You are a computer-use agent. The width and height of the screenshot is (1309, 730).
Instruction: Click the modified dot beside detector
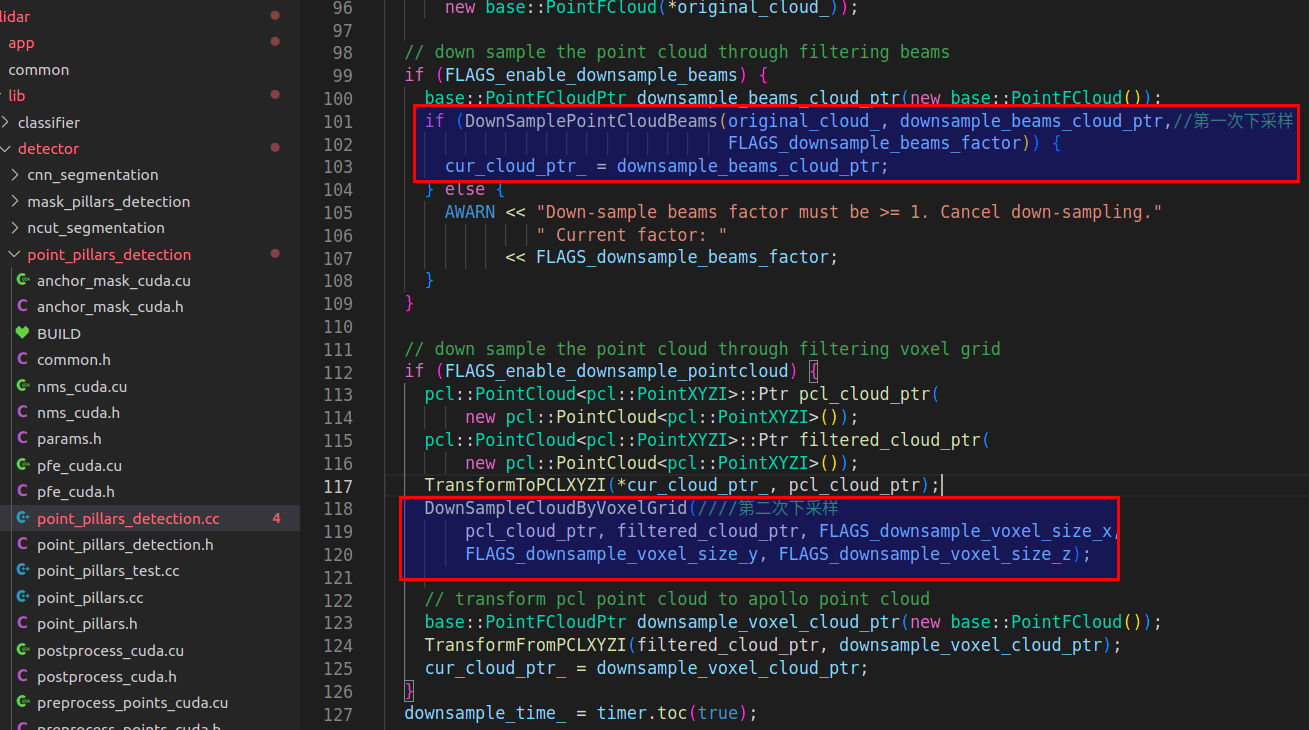point(275,149)
